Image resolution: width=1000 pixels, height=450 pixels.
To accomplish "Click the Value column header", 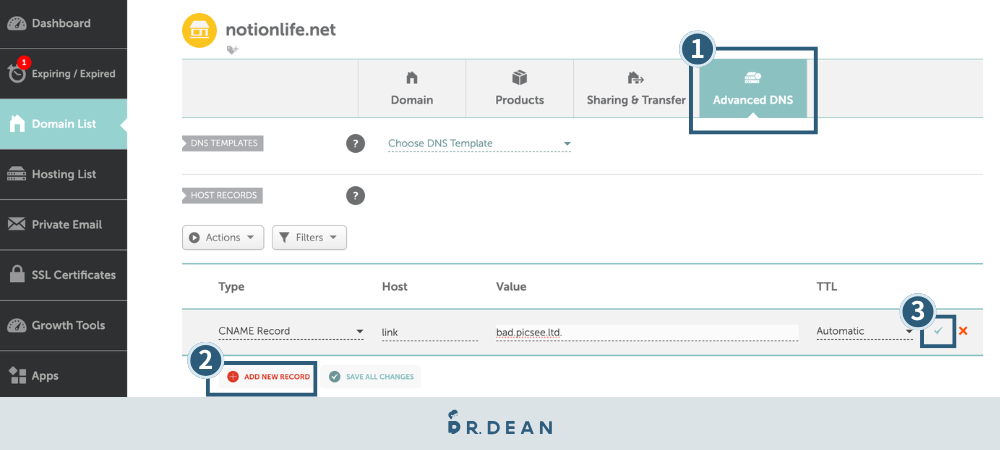I will [511, 287].
